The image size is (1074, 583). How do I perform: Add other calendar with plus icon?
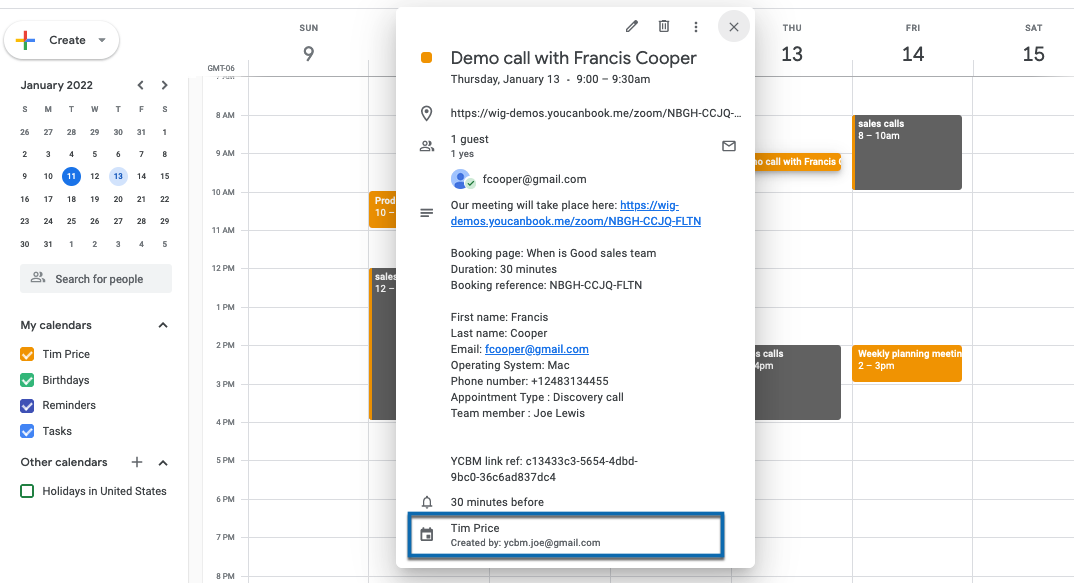(x=137, y=462)
